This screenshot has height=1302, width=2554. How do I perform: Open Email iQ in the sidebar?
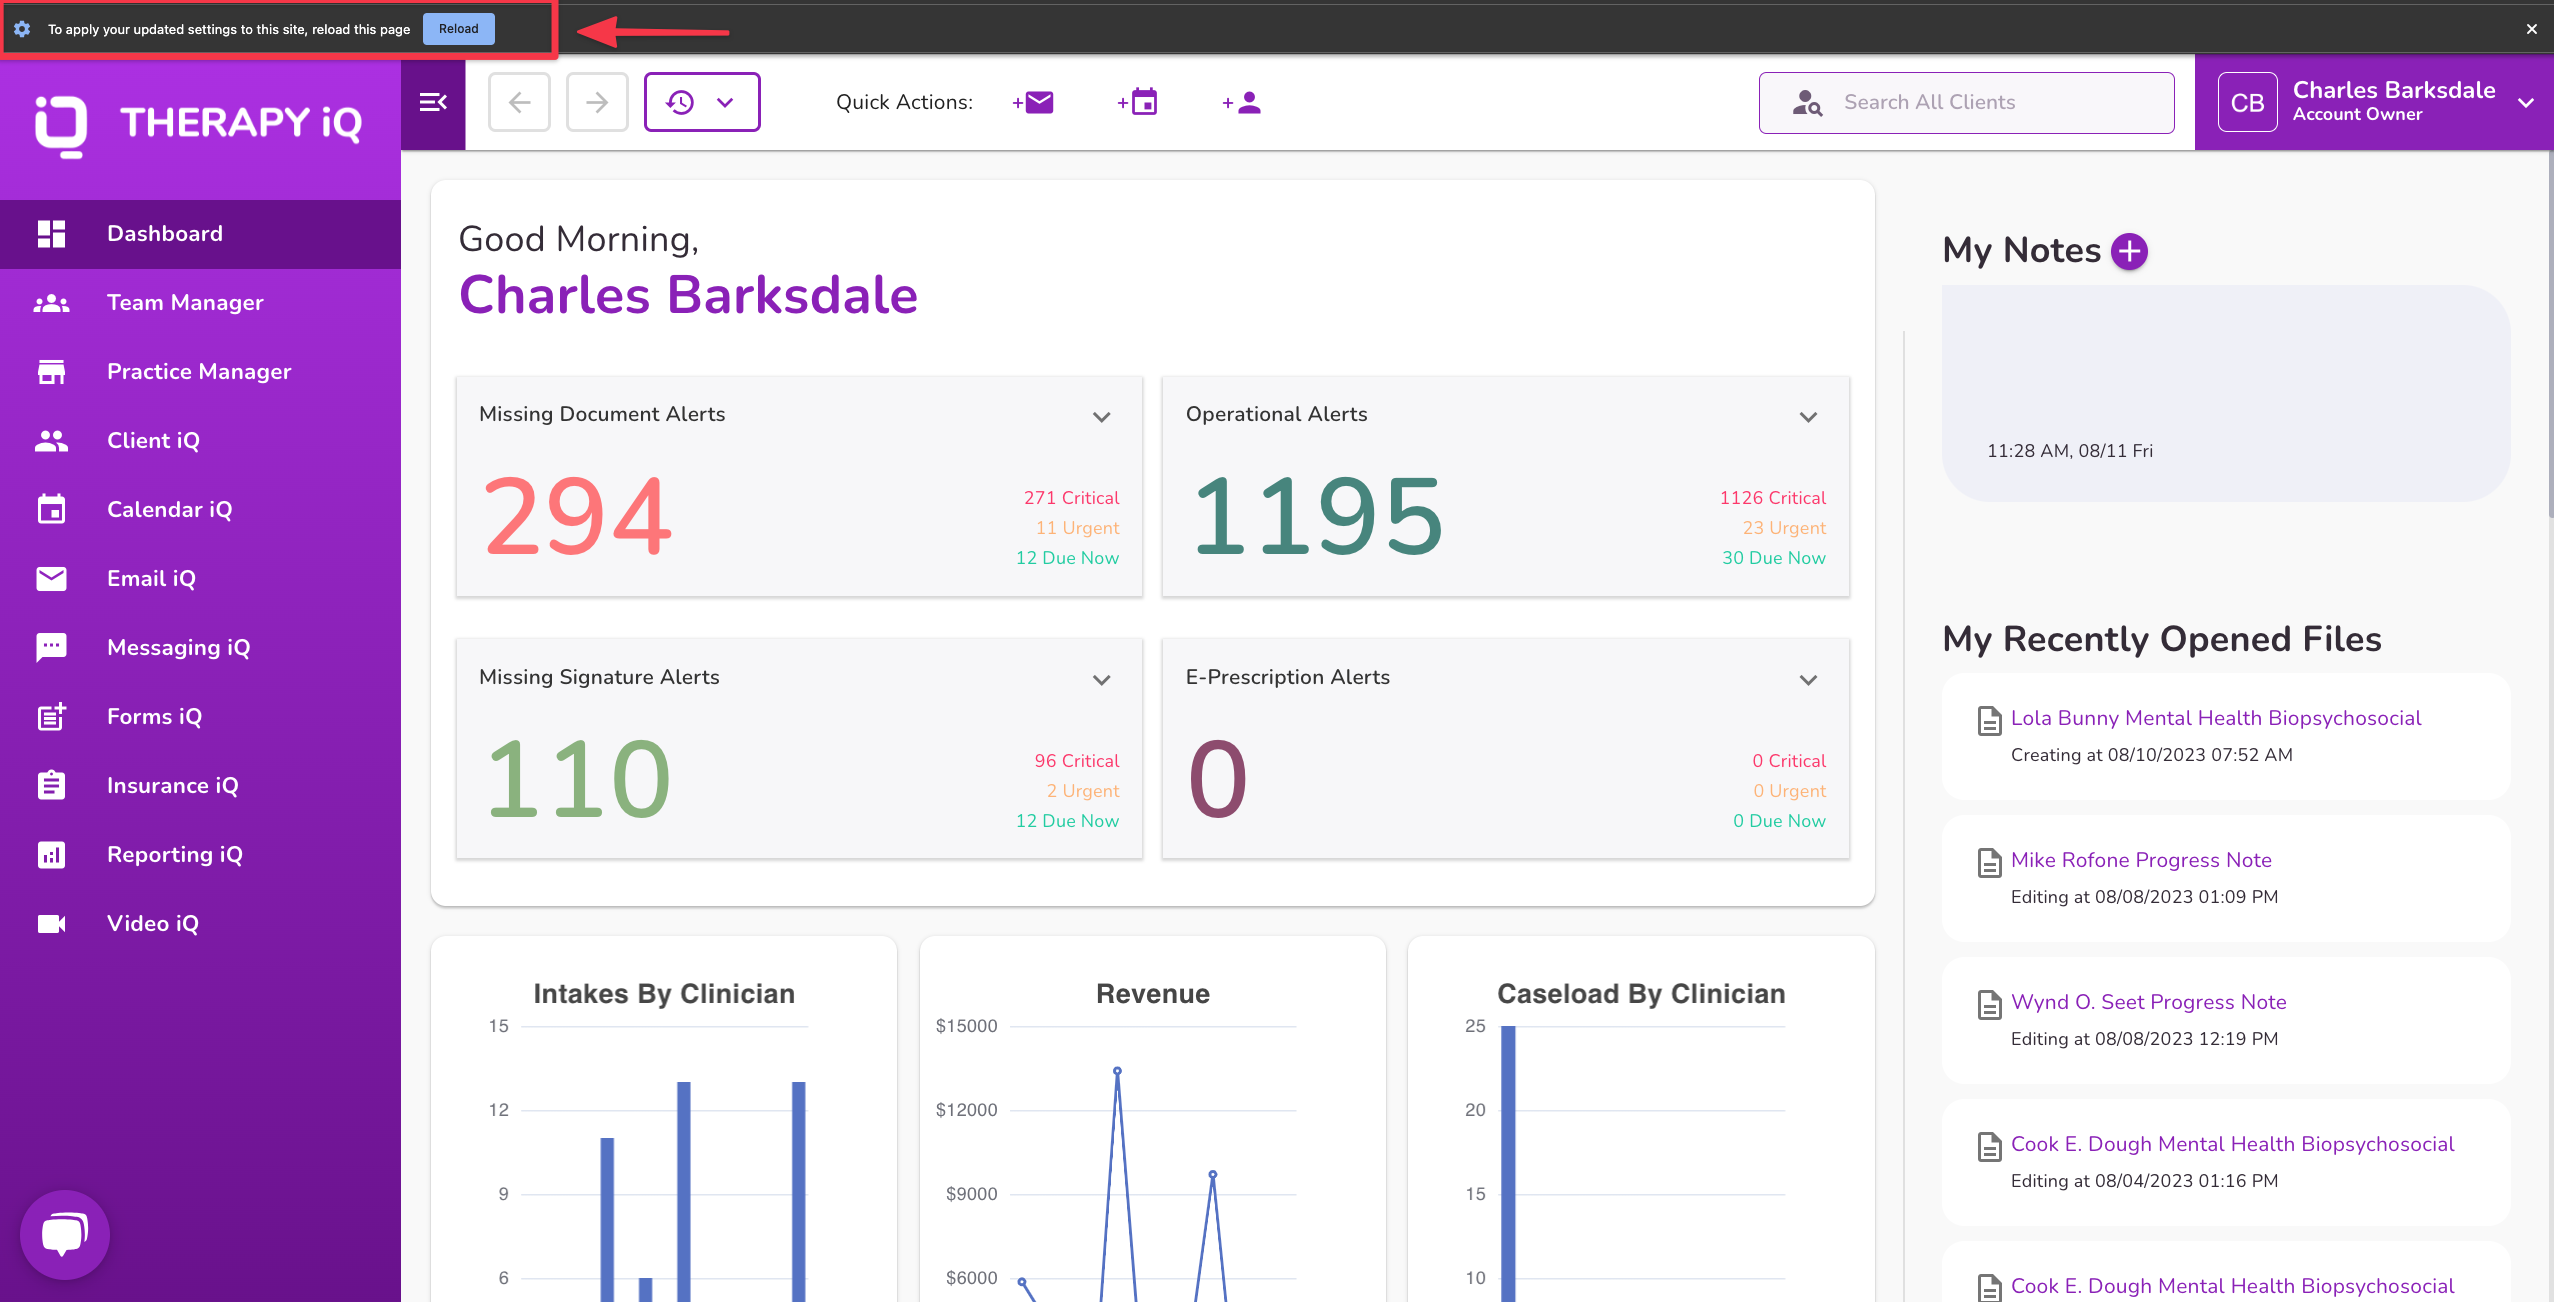200,579
